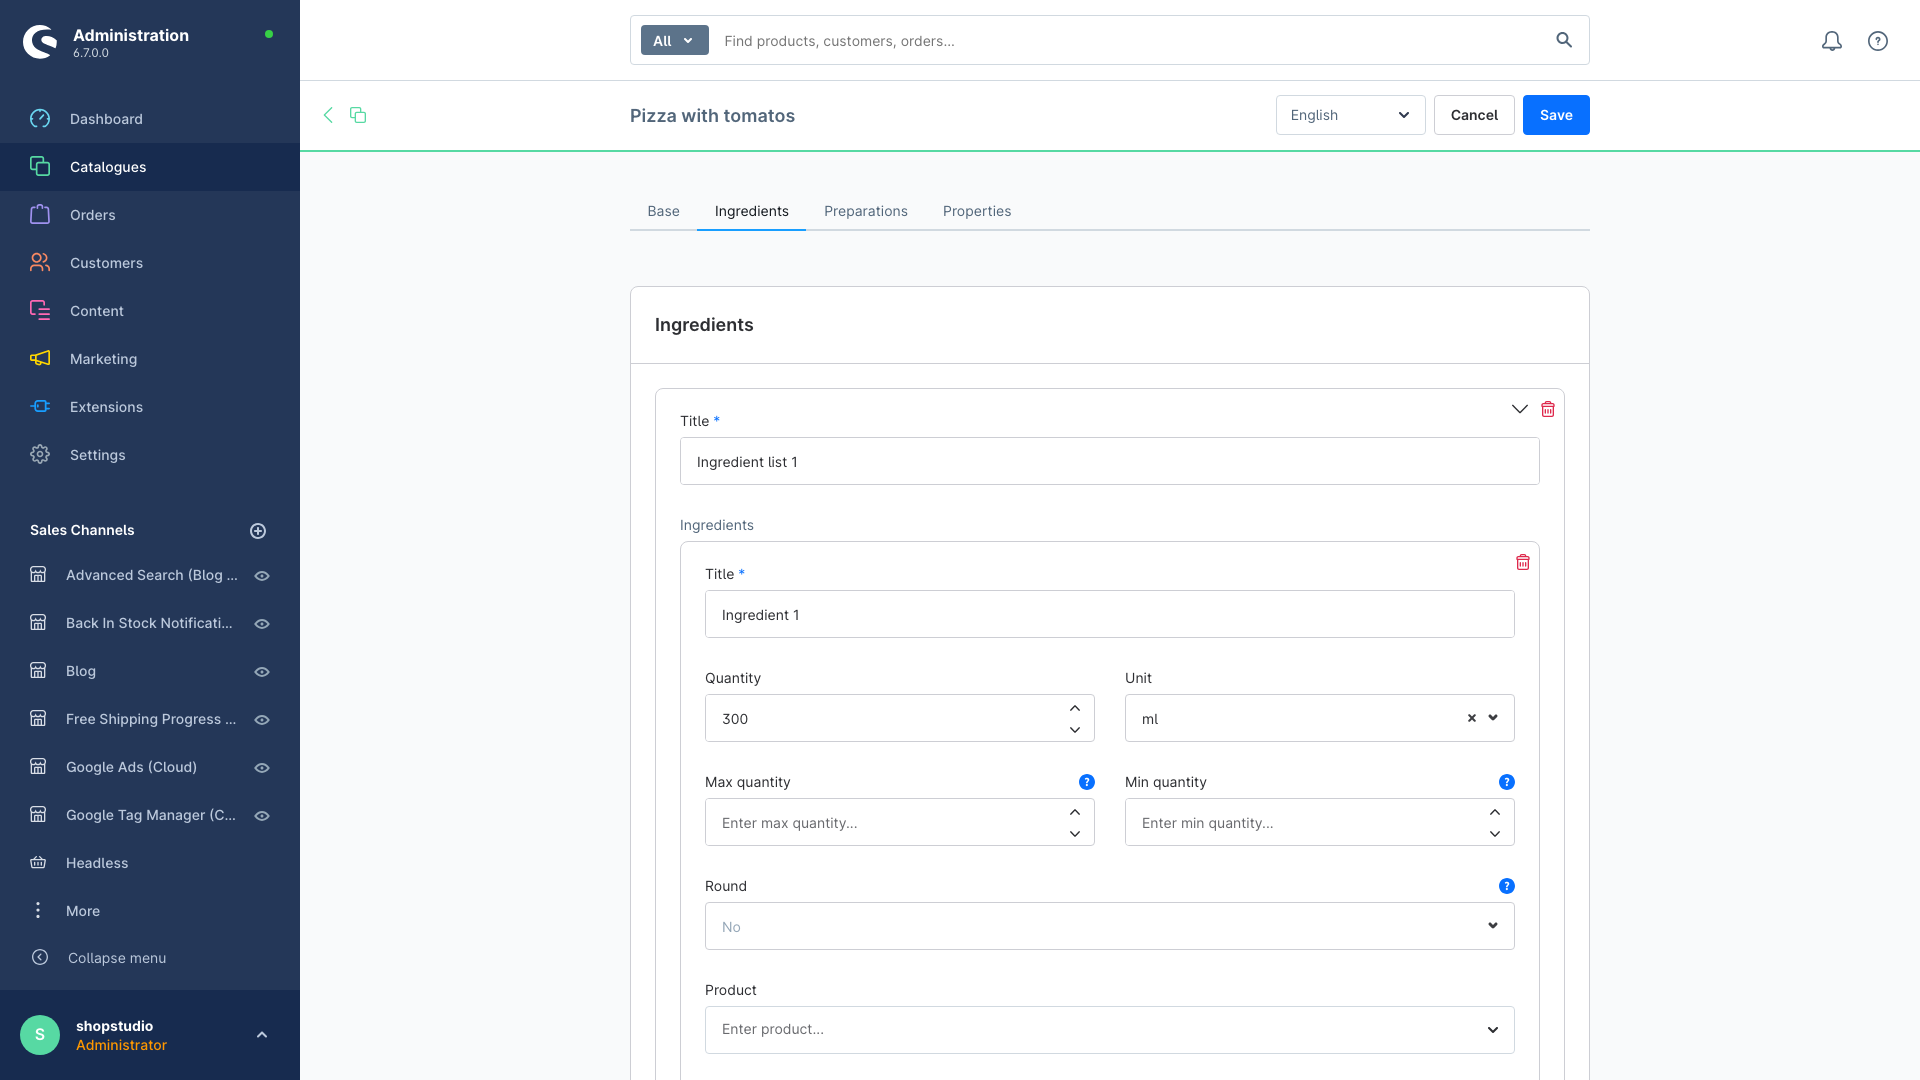1920x1080 pixels.
Task: Show the Round help tooltip icon
Action: 1507,886
